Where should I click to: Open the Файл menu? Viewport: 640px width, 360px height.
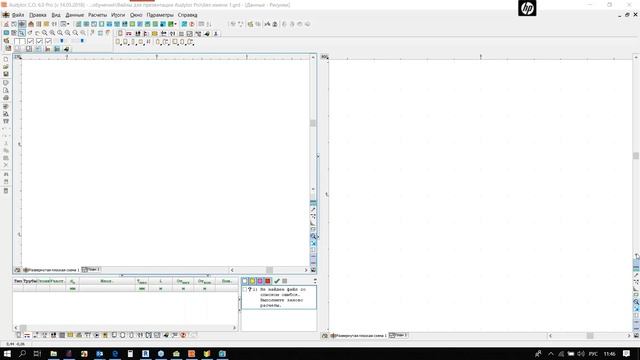(x=18, y=15)
